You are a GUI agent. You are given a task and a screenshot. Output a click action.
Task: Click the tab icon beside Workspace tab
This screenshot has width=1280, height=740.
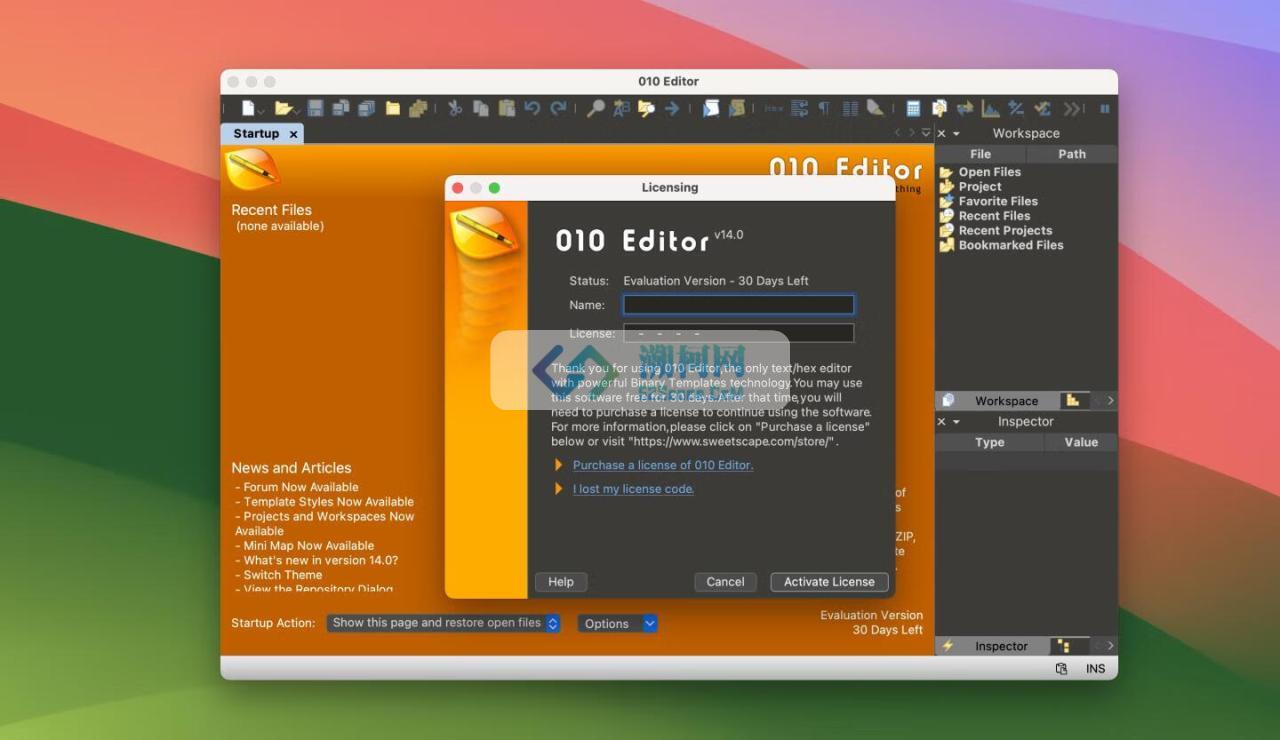(x=1073, y=401)
